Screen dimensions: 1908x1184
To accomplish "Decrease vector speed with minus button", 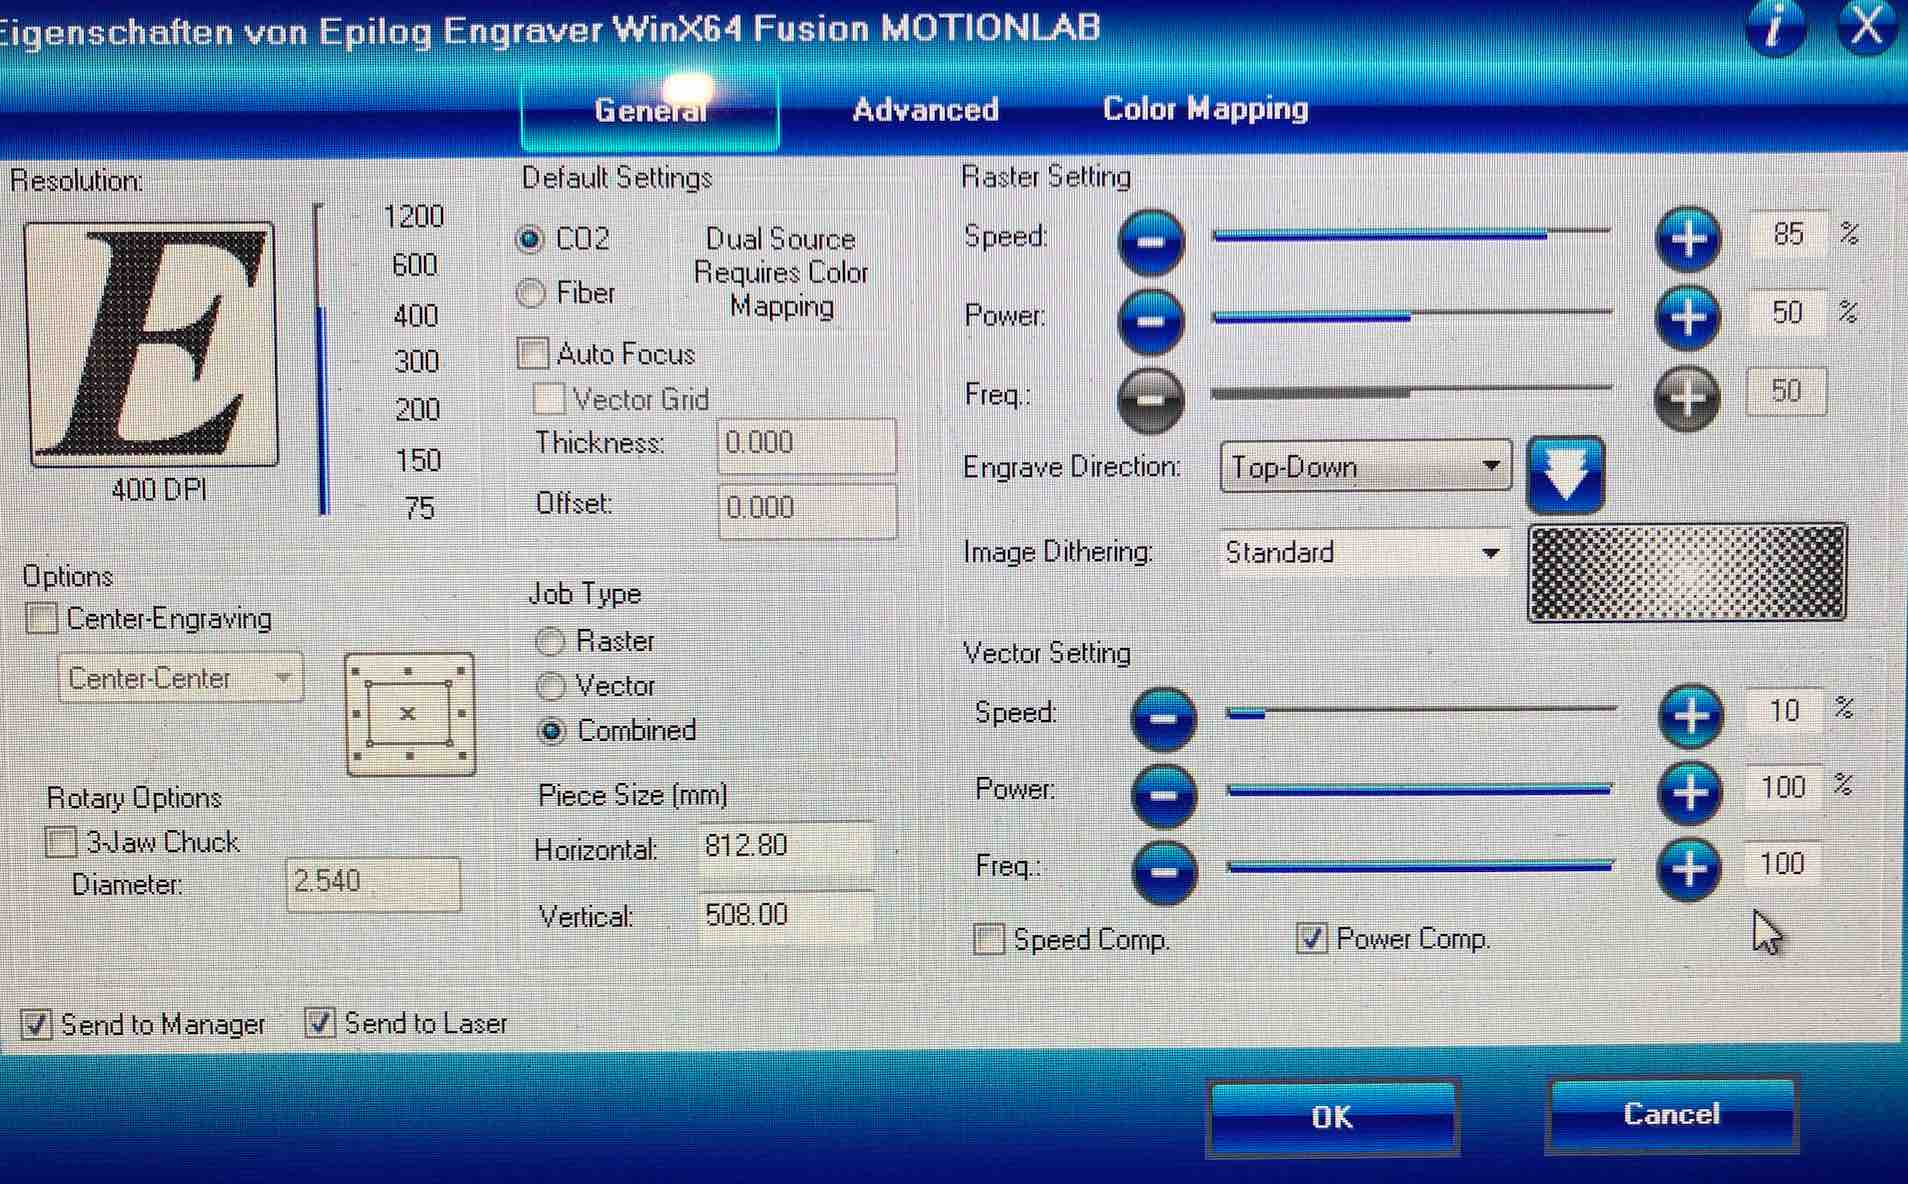I will [x=1163, y=718].
